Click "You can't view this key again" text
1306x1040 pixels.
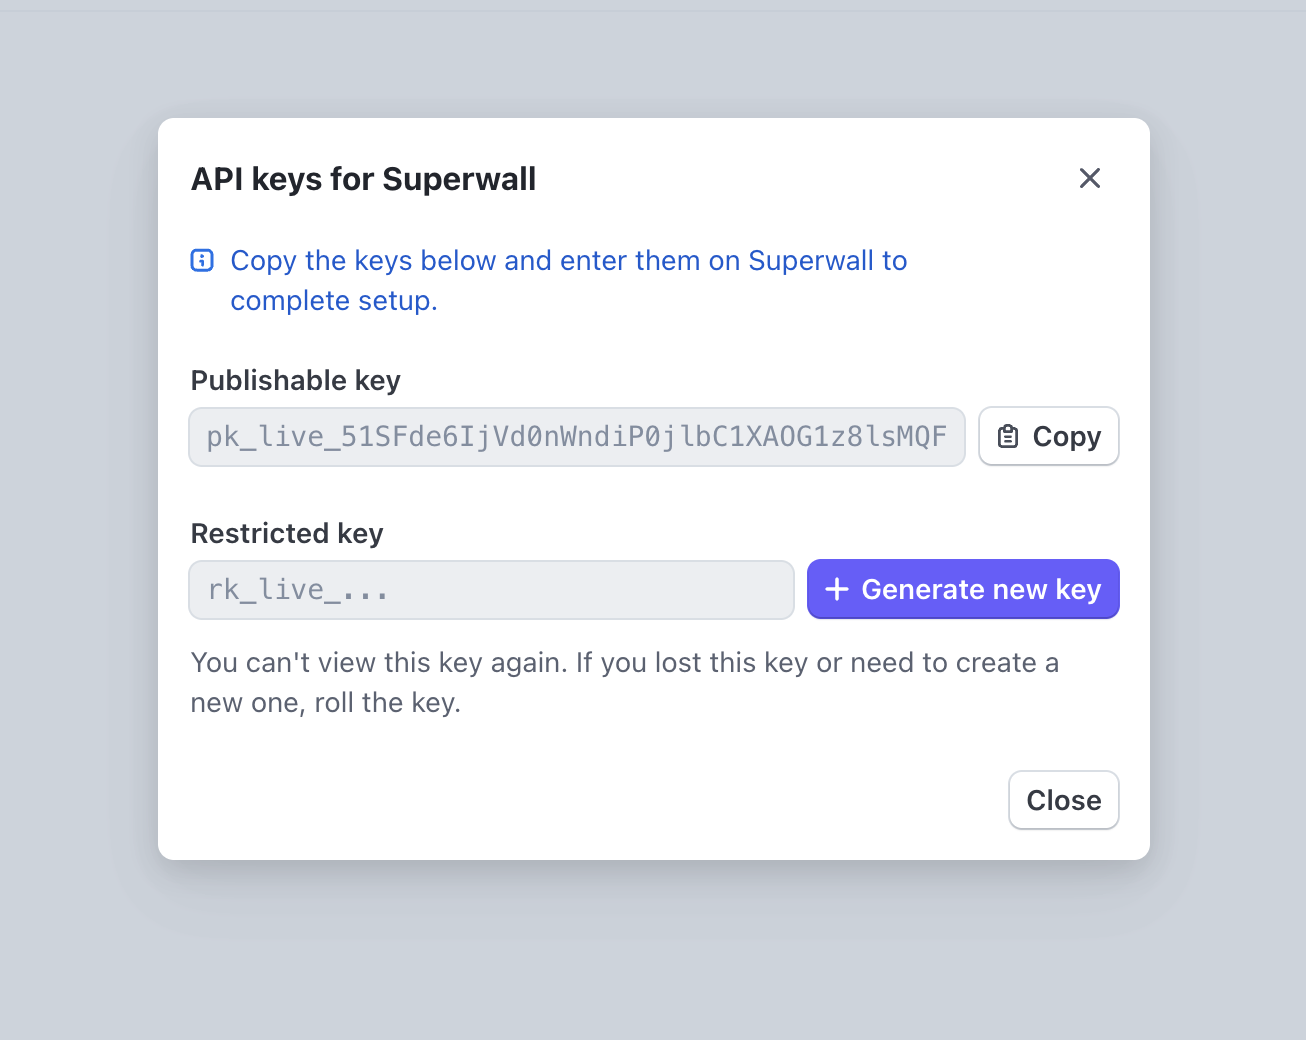coord(378,663)
